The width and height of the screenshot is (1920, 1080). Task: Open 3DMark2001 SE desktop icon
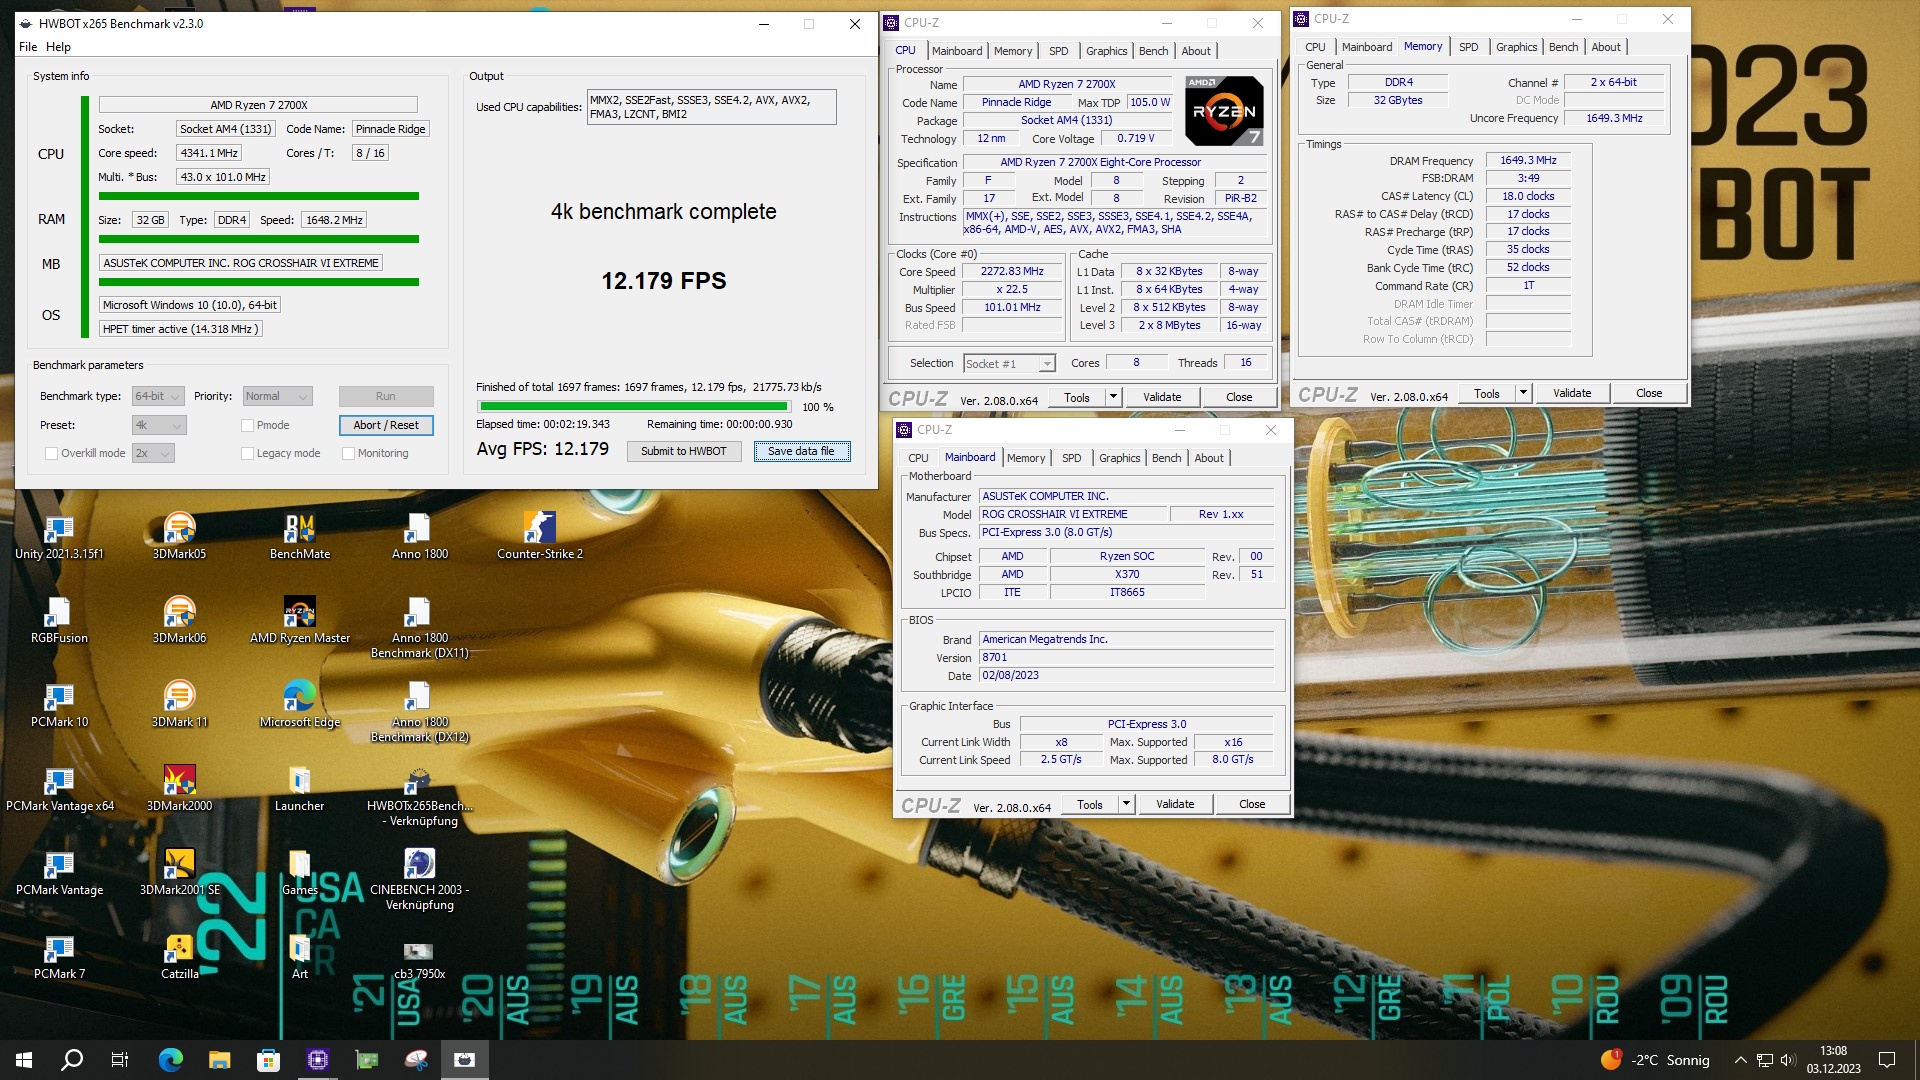click(x=179, y=872)
